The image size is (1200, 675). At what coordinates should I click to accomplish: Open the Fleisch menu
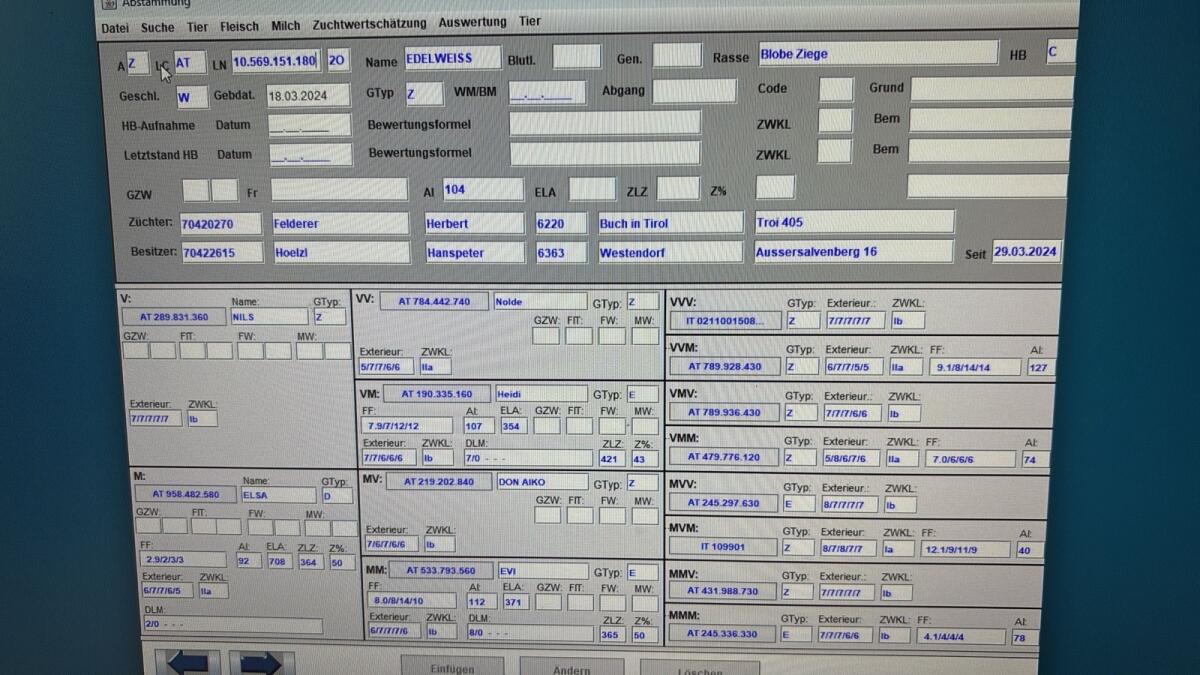click(x=239, y=27)
